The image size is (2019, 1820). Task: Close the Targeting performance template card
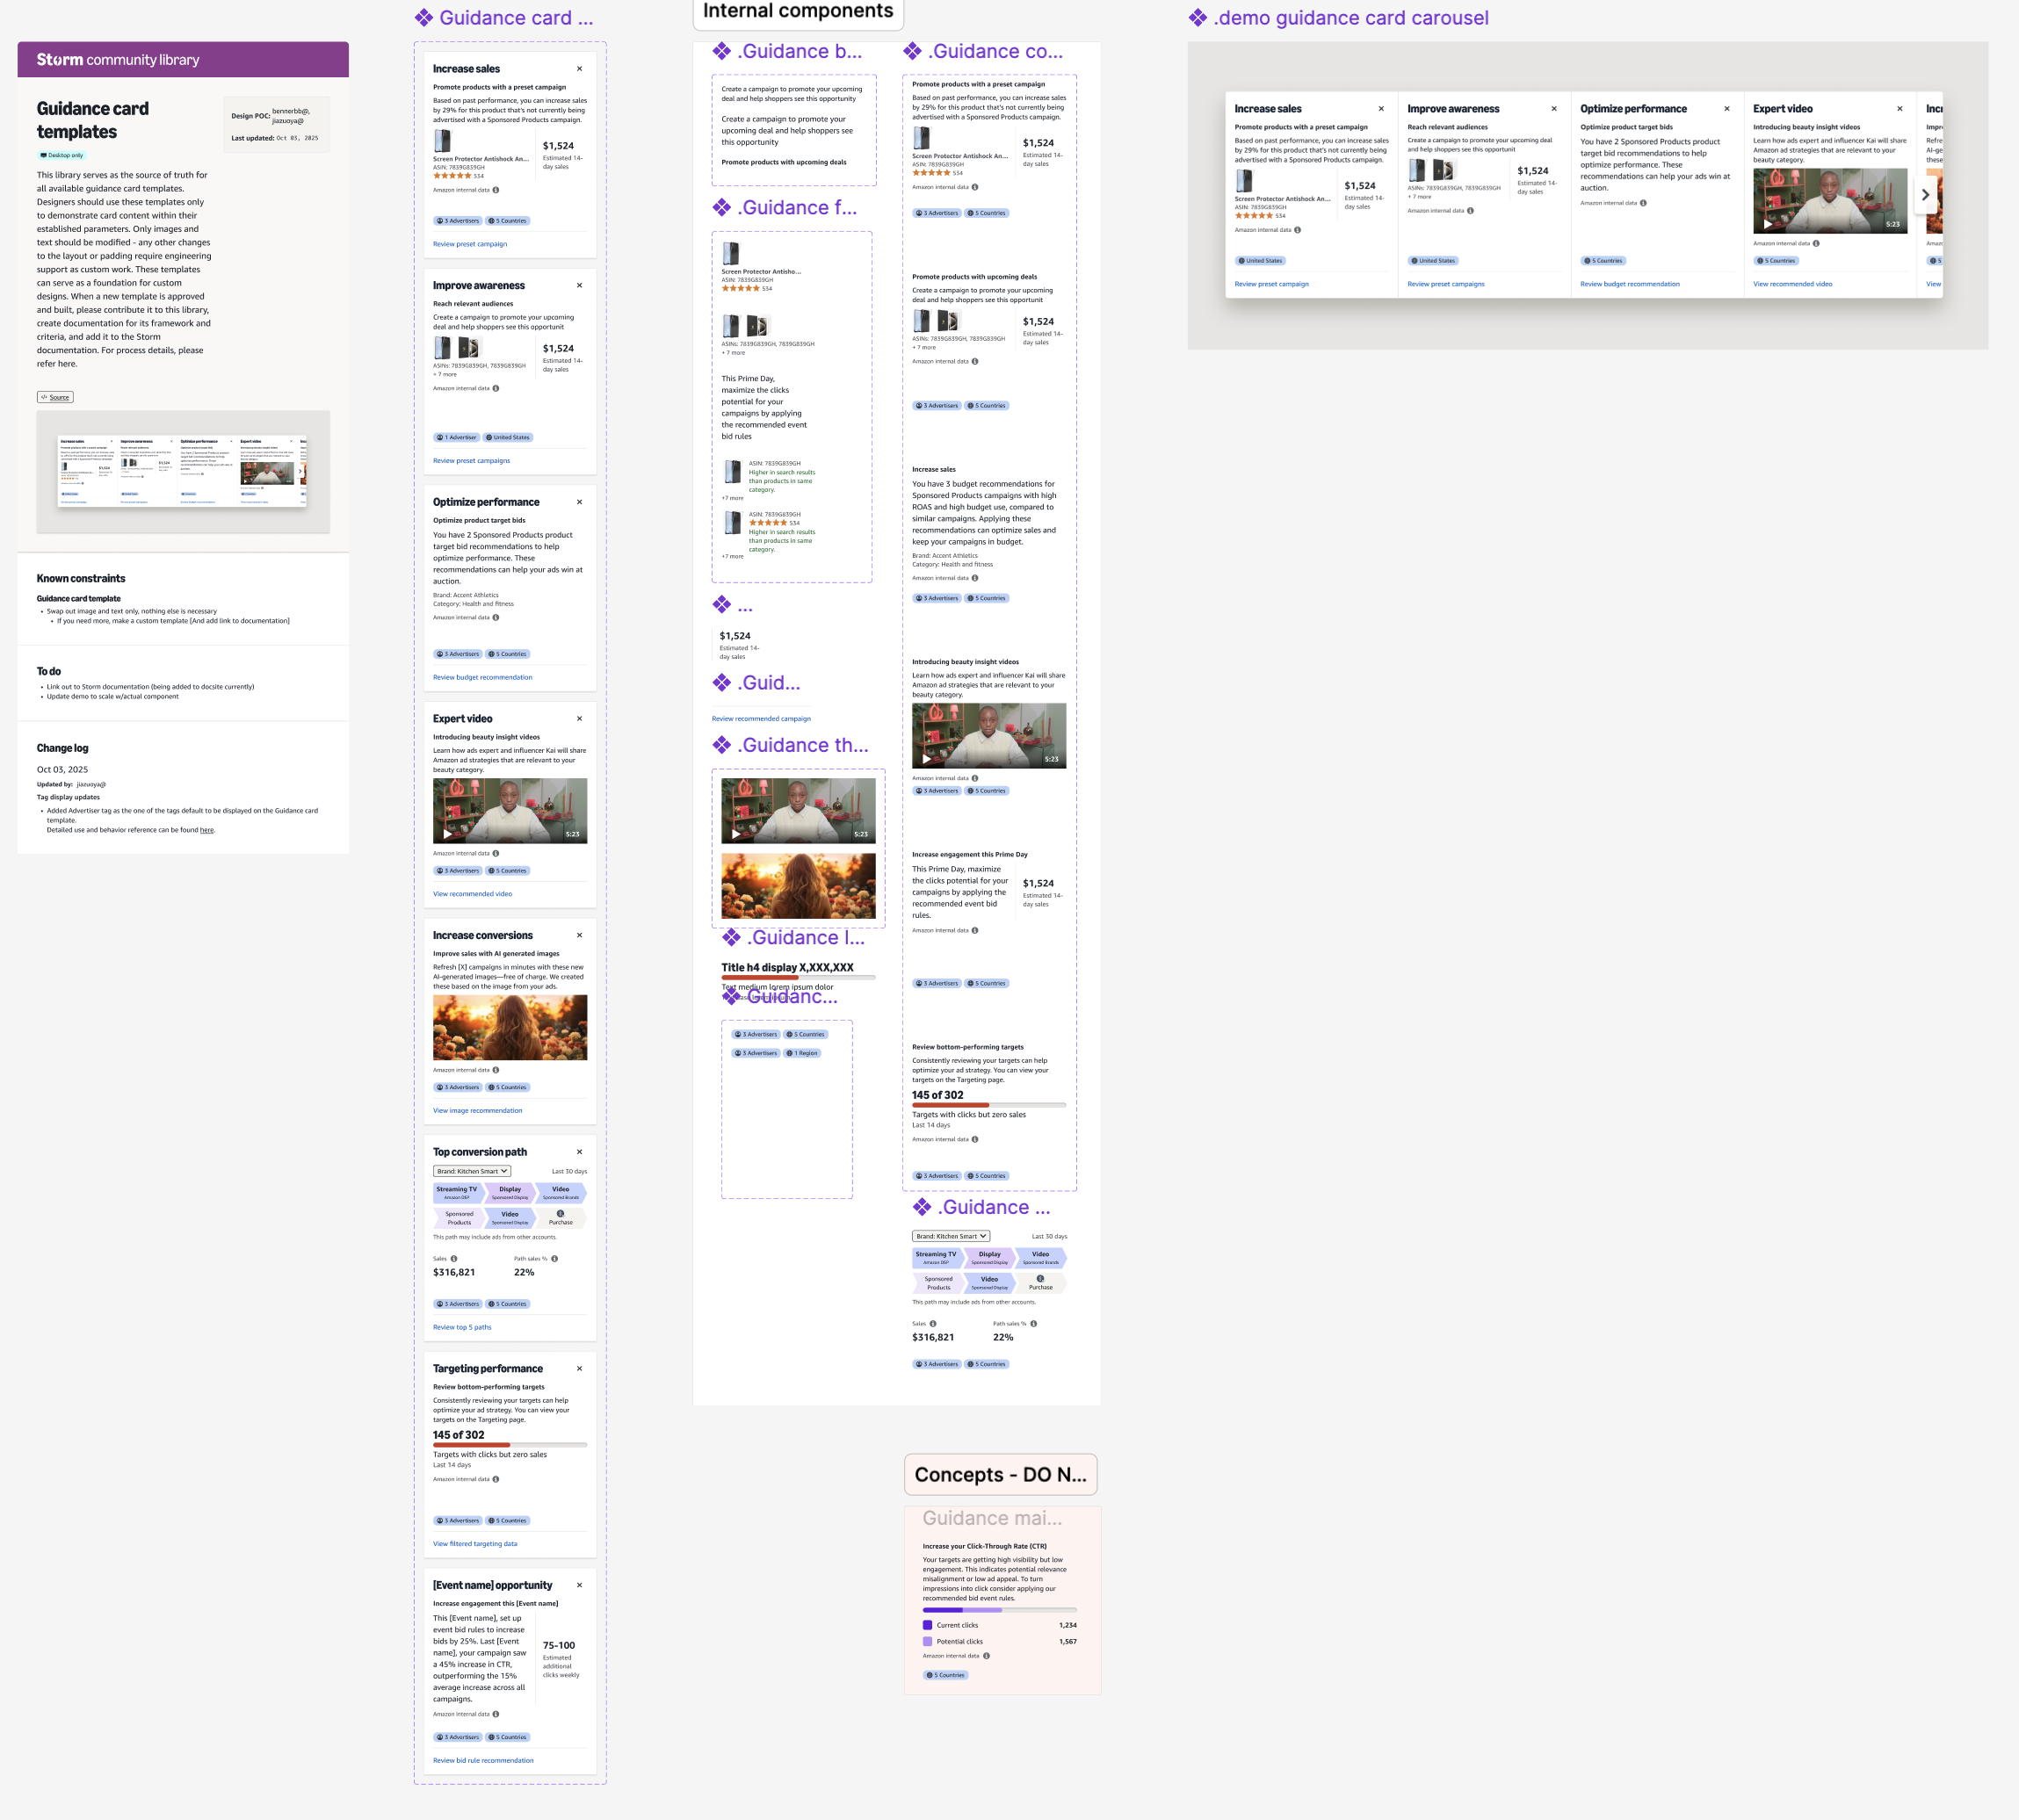click(579, 1369)
